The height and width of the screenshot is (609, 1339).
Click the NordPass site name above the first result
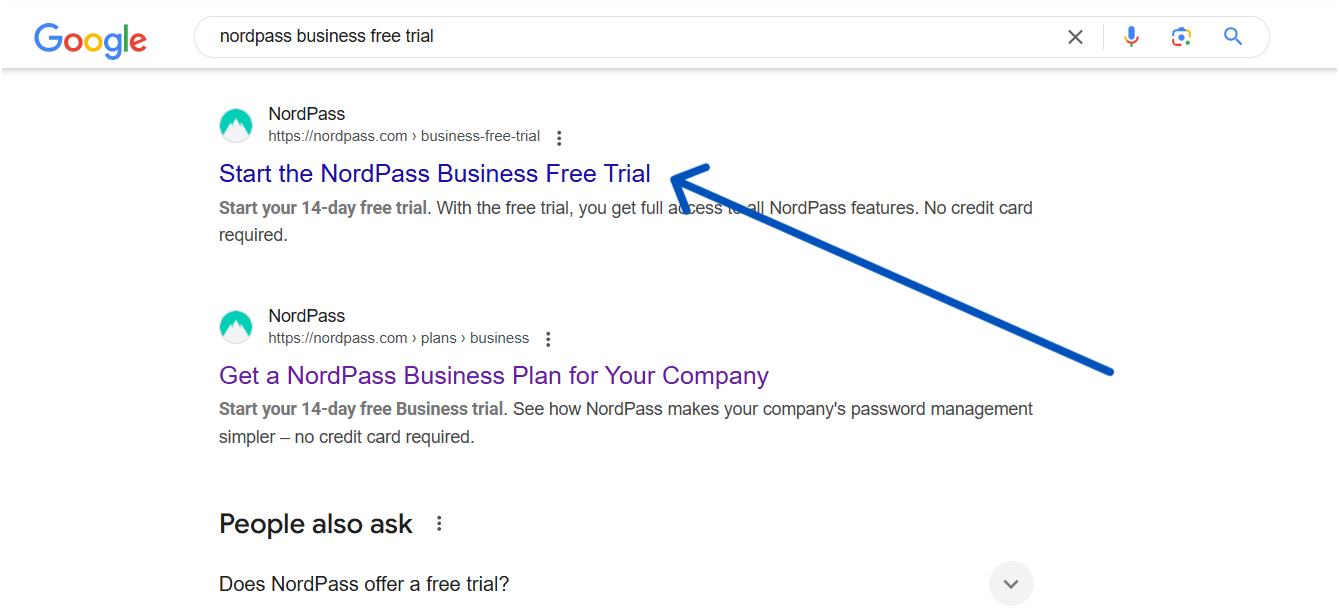(307, 114)
